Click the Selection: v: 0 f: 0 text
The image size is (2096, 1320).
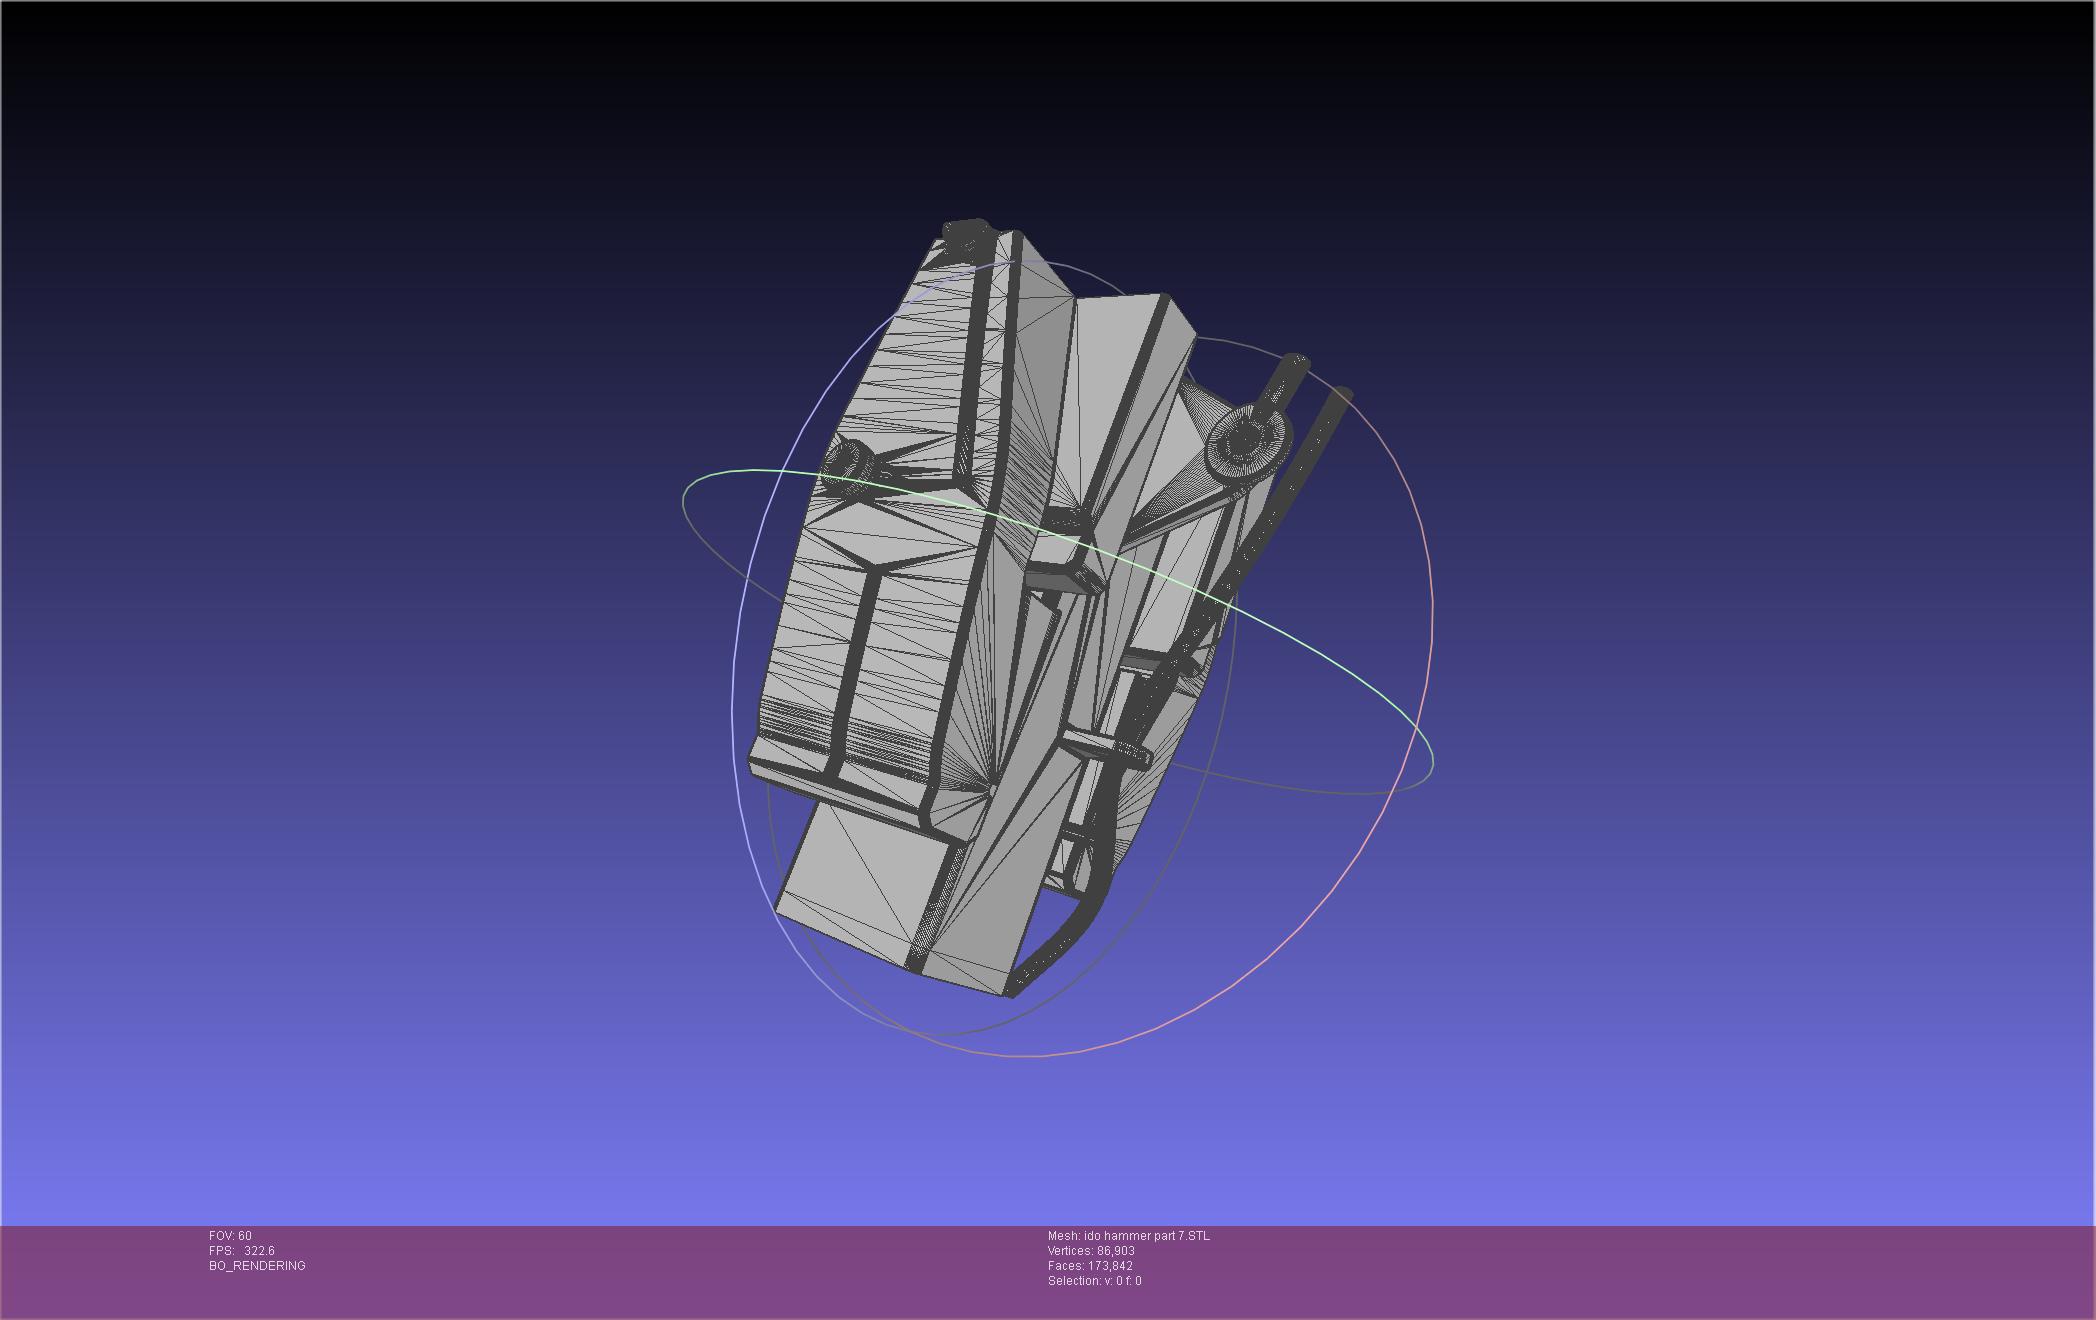[x=1094, y=1281]
